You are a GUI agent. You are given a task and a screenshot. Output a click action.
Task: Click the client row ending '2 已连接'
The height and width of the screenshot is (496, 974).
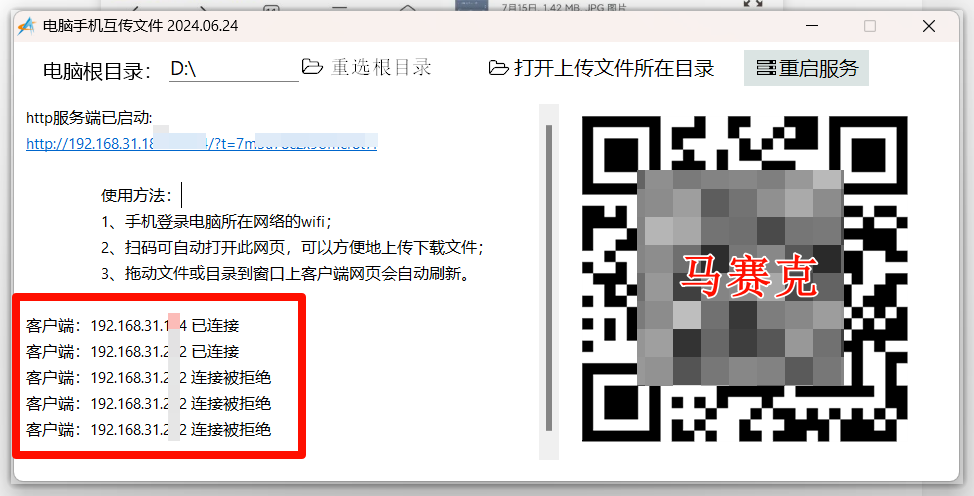(132, 352)
